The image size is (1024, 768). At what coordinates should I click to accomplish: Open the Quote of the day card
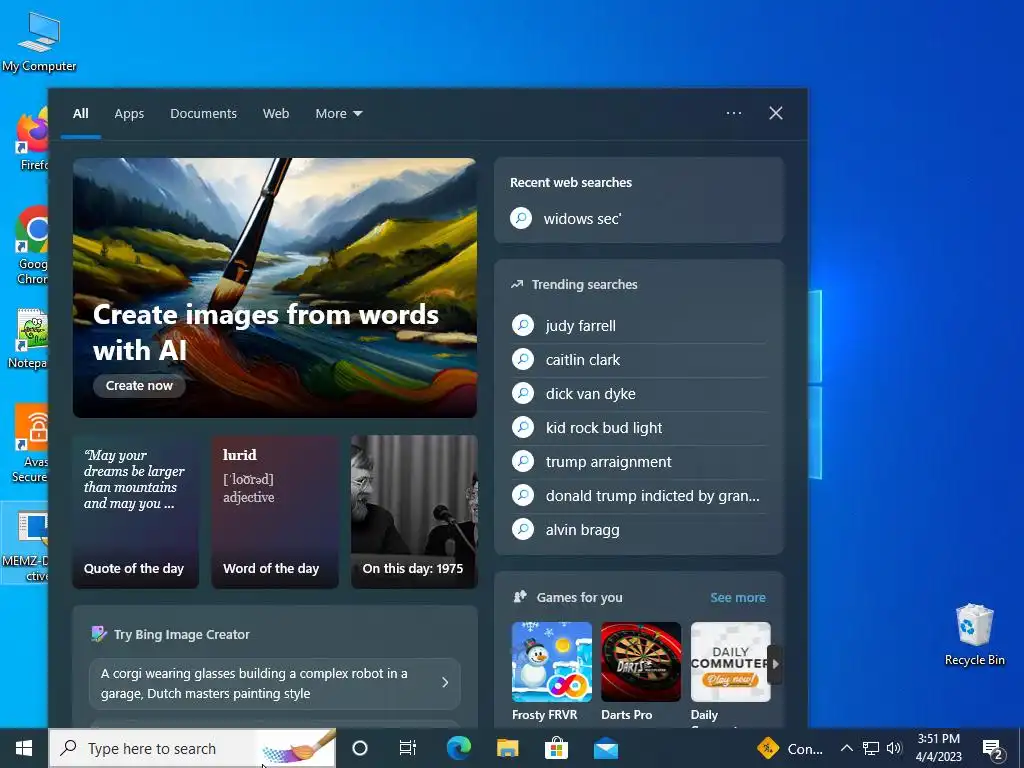click(135, 511)
